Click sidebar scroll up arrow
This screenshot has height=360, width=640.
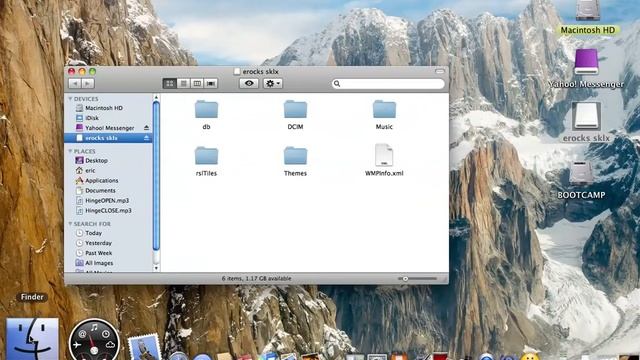point(156,97)
